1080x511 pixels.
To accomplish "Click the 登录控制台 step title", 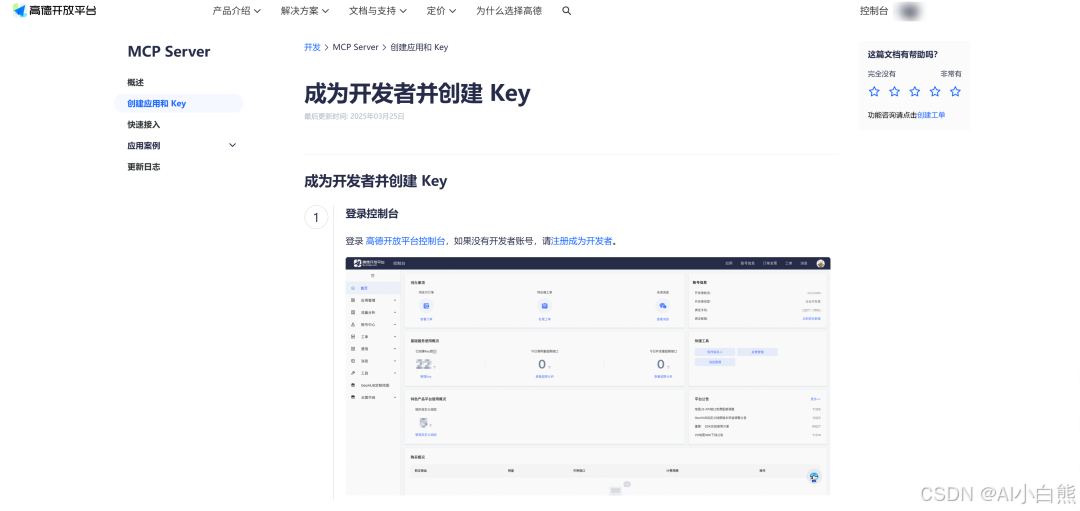I will (x=372, y=213).
